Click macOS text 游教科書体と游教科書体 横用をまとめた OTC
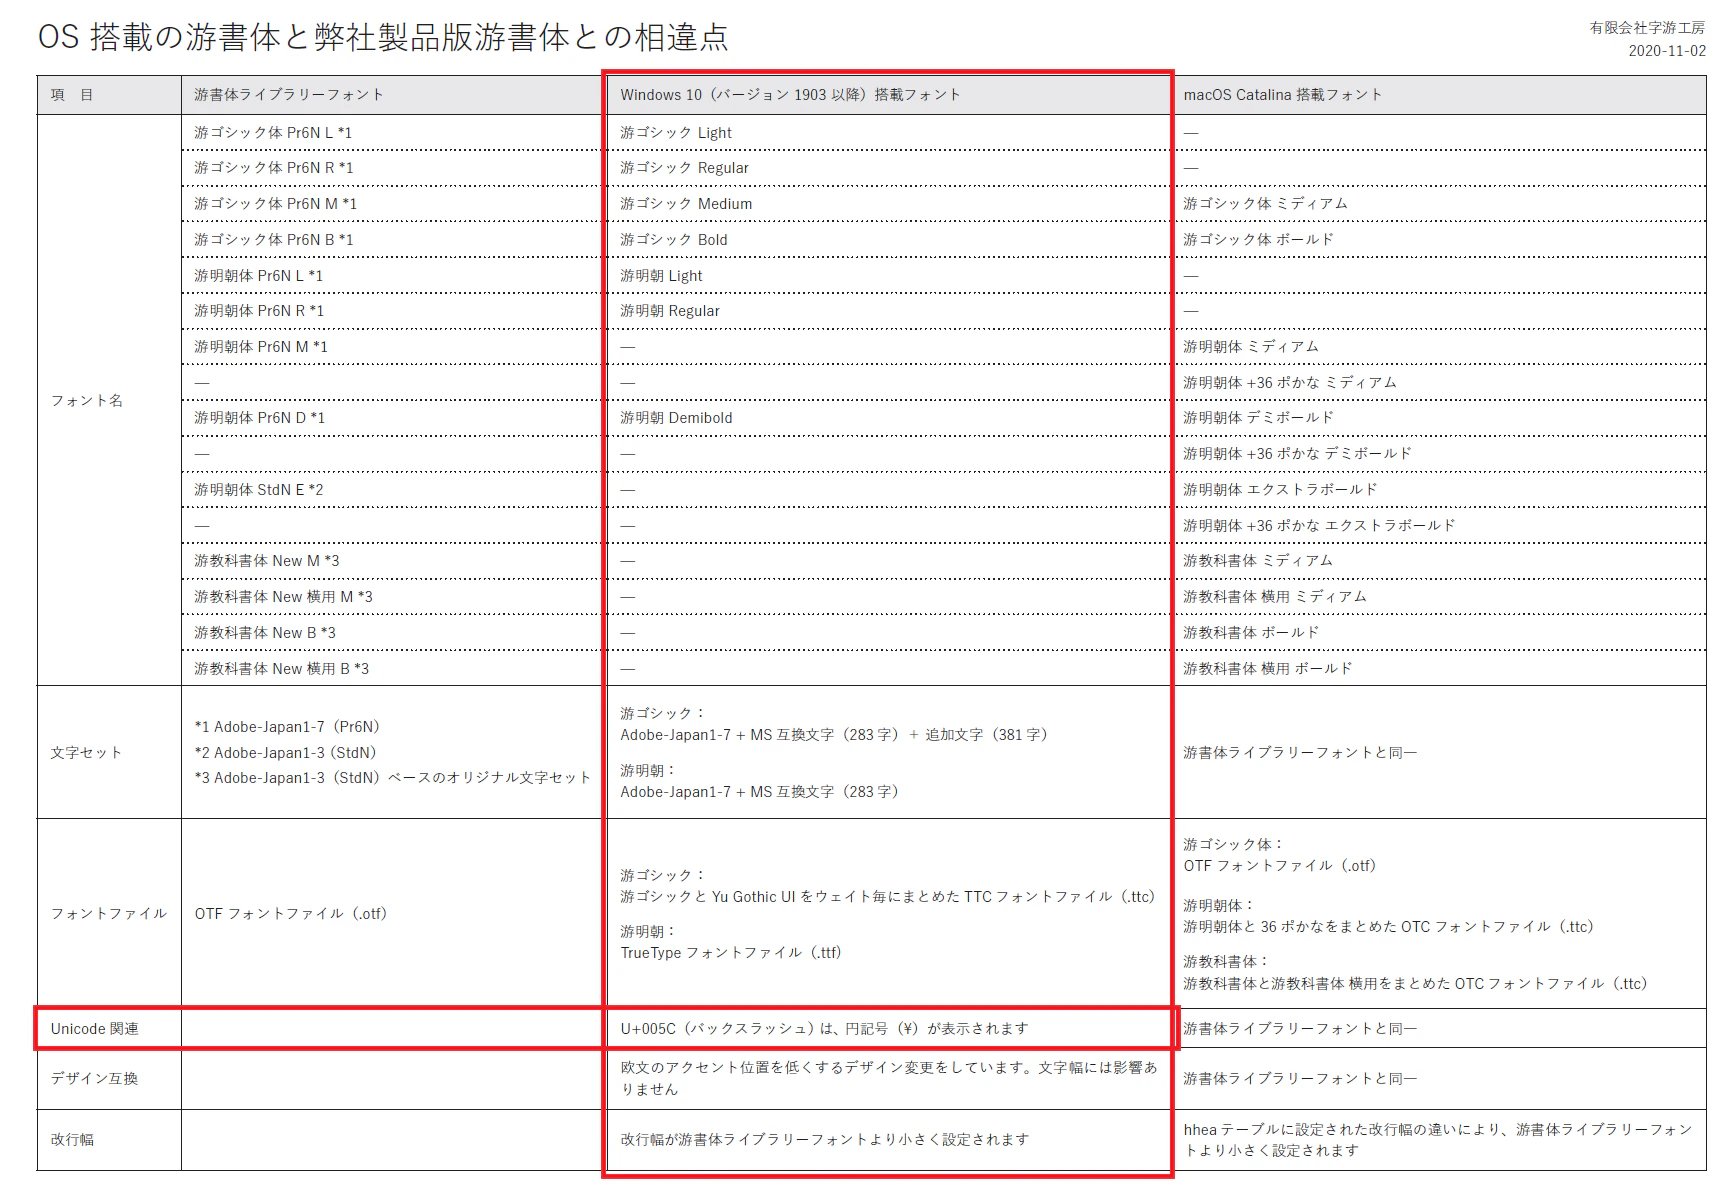 [x=1415, y=984]
